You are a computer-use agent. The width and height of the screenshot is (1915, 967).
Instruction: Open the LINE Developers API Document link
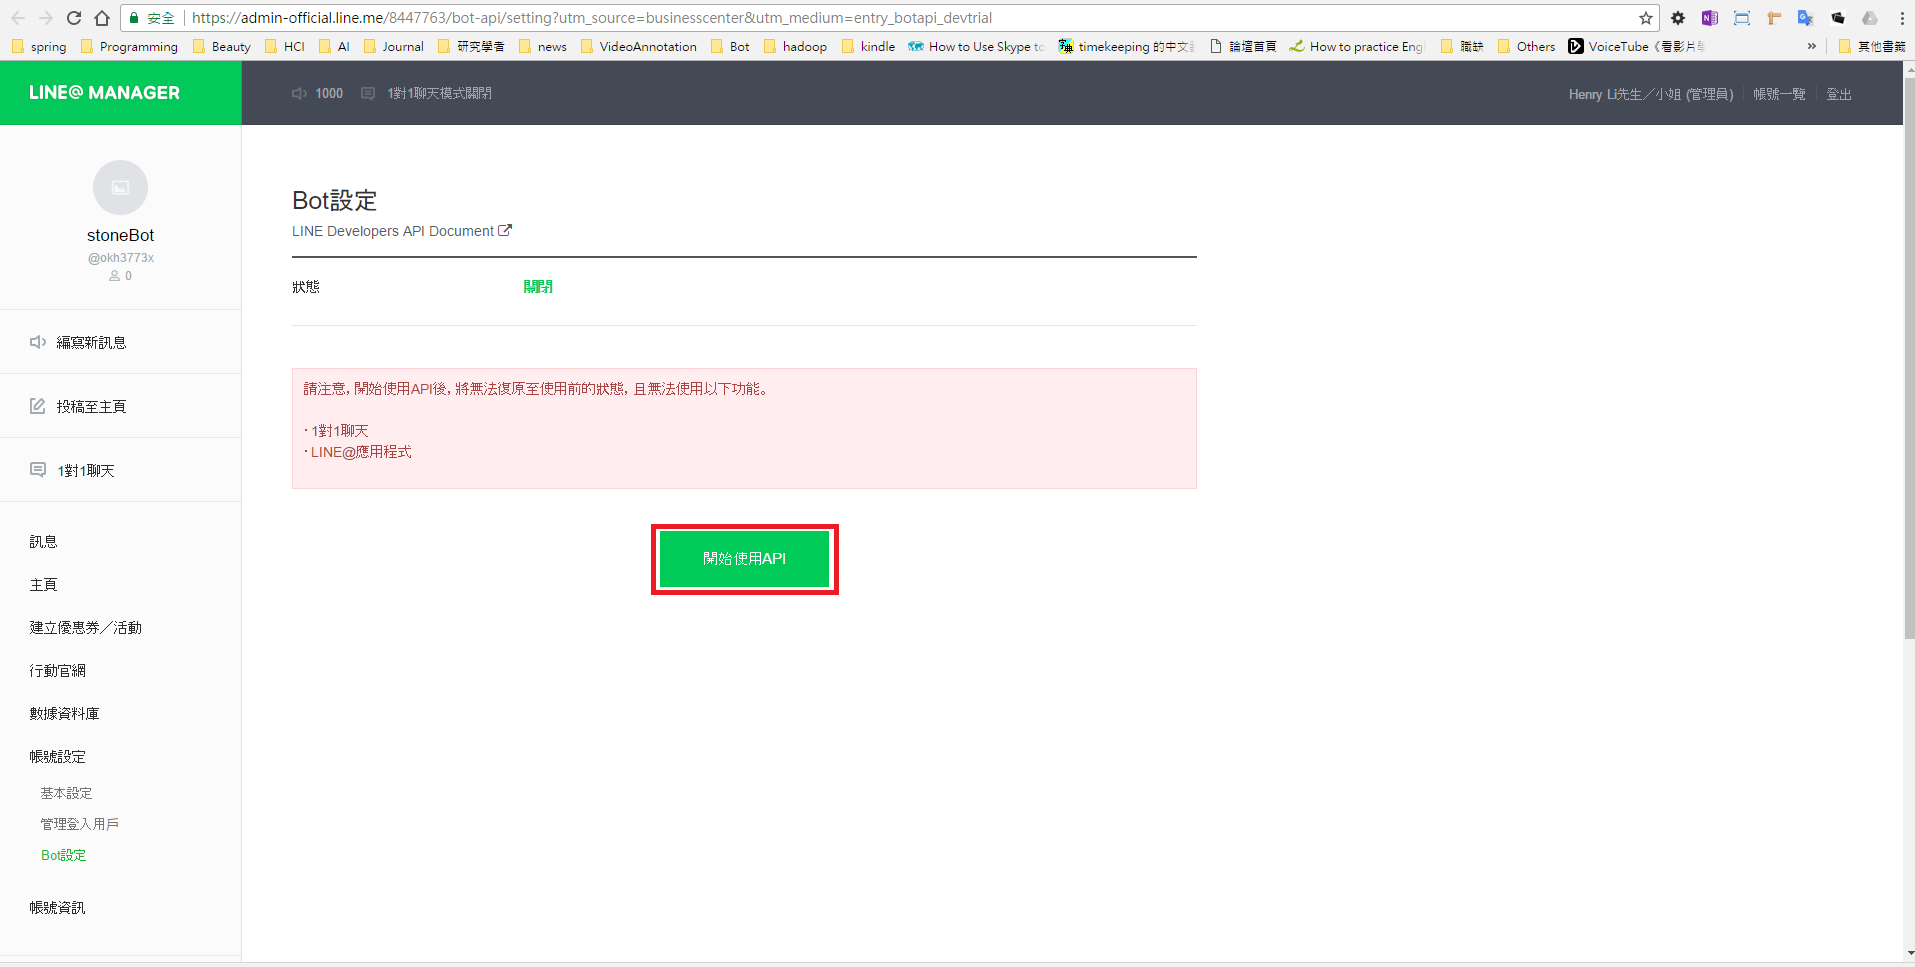402,231
